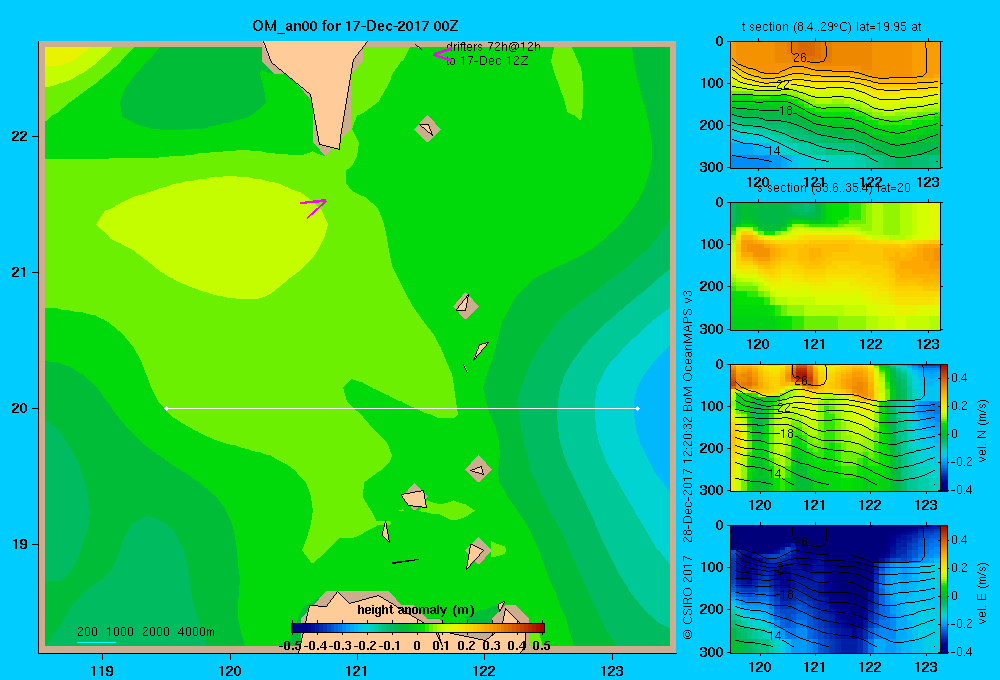Click the left endpoint of the white transect line
Screen dimensions: 1000x680
pos(166,408)
